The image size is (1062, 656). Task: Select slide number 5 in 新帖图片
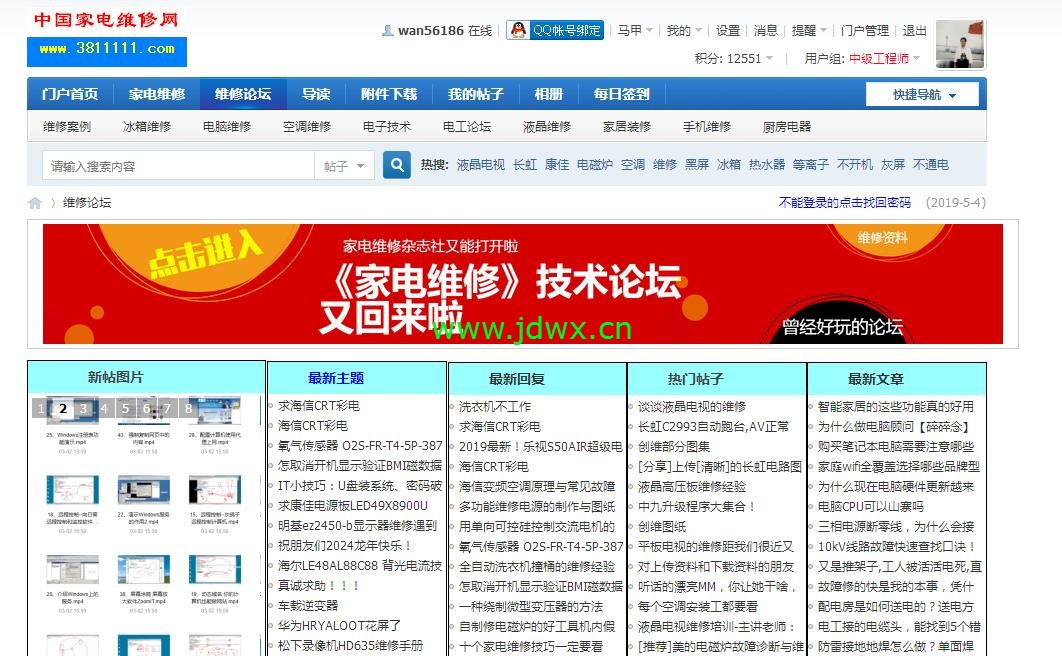pos(125,408)
